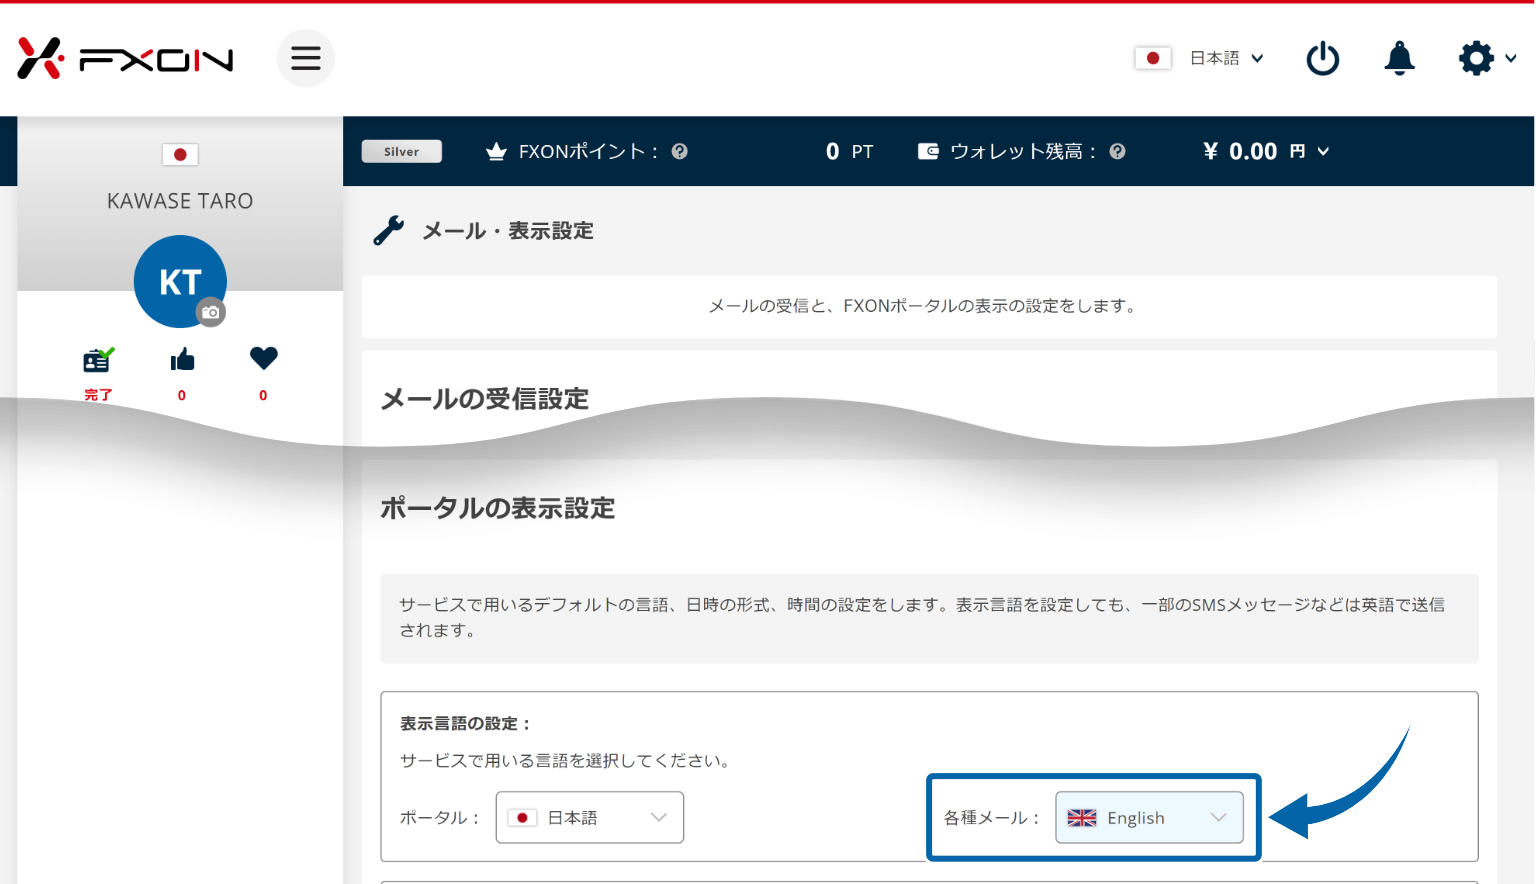Click the heart favorites icon
This screenshot has width=1536, height=884.
[264, 358]
